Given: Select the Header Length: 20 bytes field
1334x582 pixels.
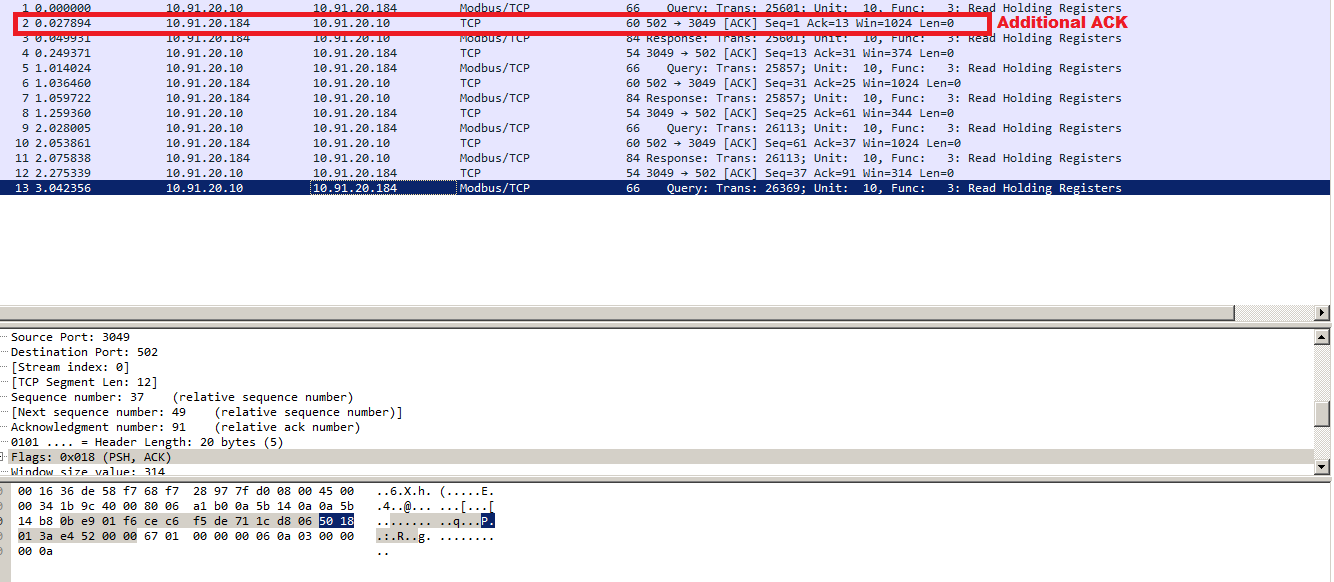Looking at the screenshot, I should tap(147, 442).
